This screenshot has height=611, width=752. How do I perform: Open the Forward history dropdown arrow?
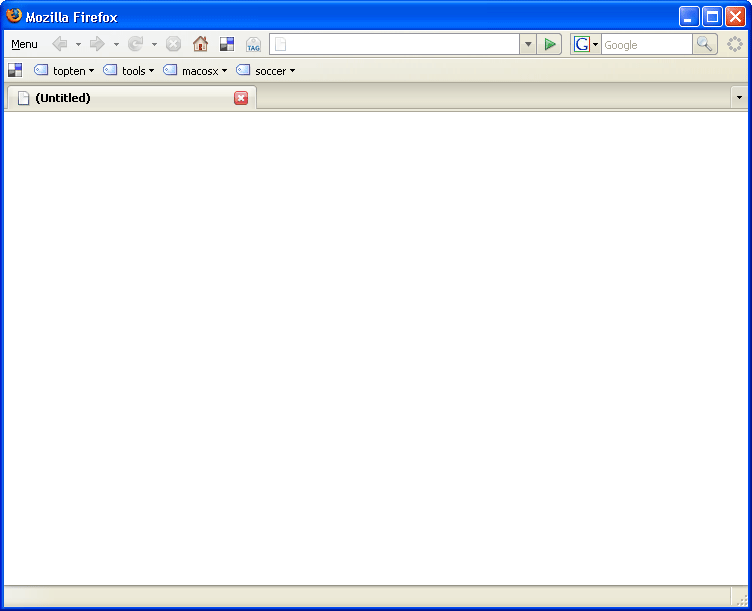tap(116, 45)
